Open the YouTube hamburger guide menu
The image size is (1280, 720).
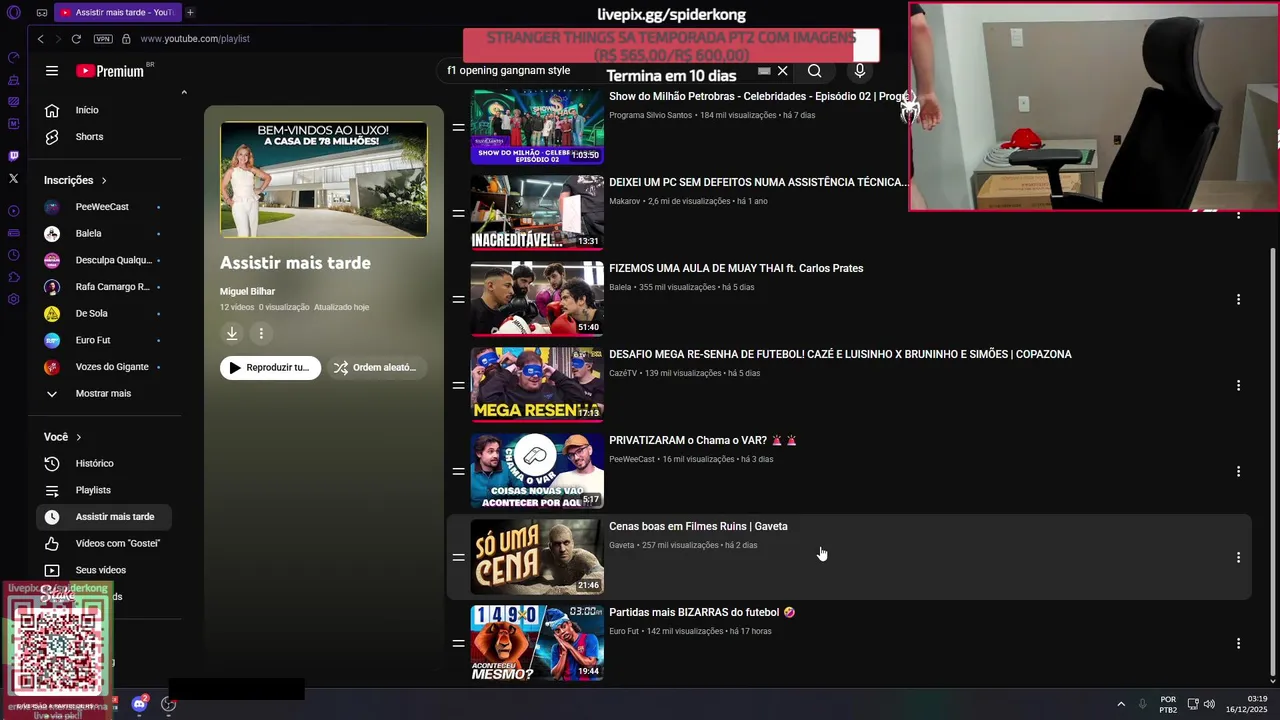(x=52, y=71)
